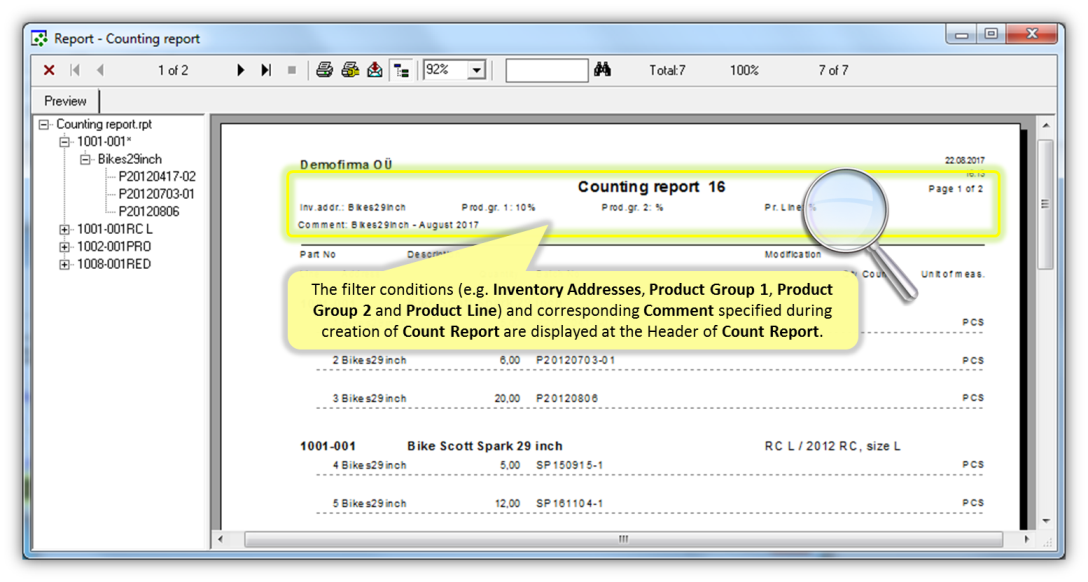Collapse the Counting report.rpt root node
This screenshot has width=1088, height=582.
(x=44, y=124)
